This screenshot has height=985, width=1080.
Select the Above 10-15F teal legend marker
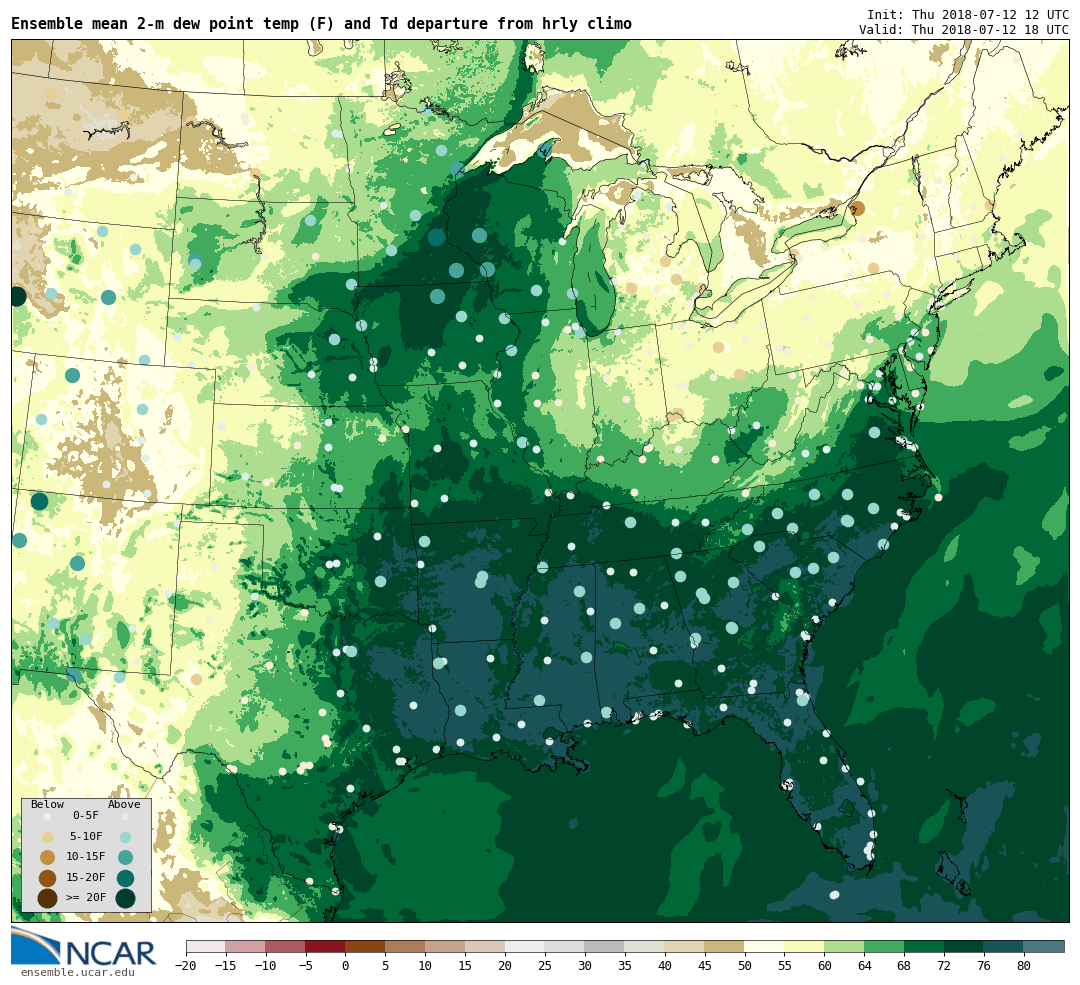[x=125, y=857]
